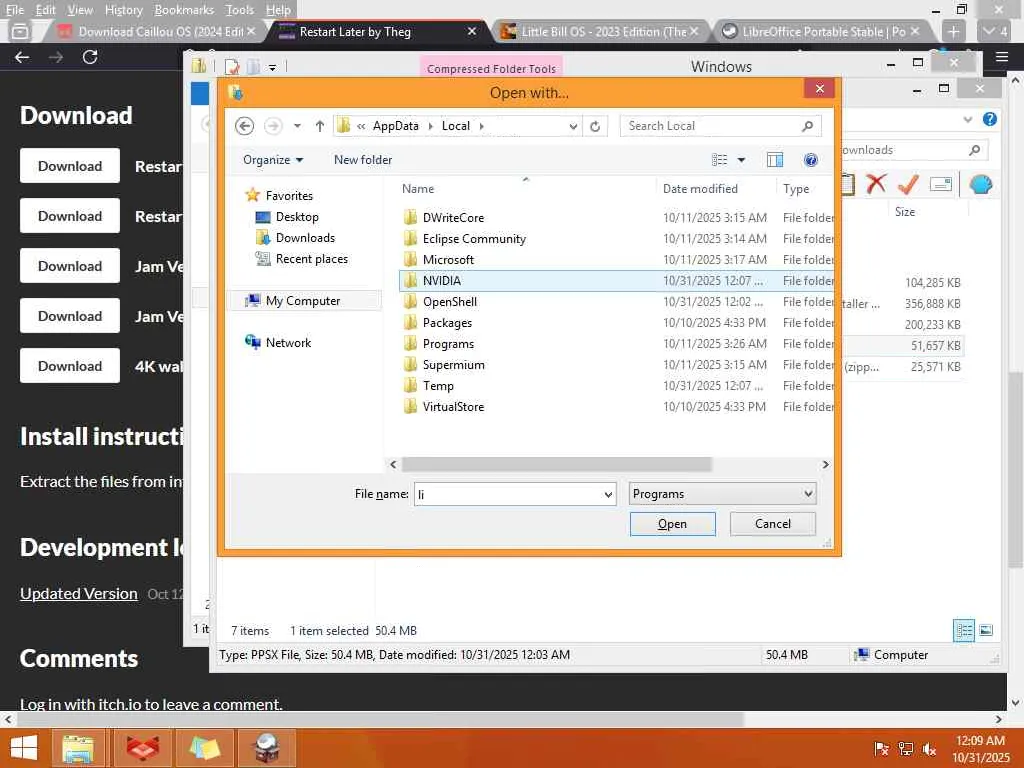The width and height of the screenshot is (1024, 768).
Task: Open File Explorer from the taskbar
Action: (78, 748)
